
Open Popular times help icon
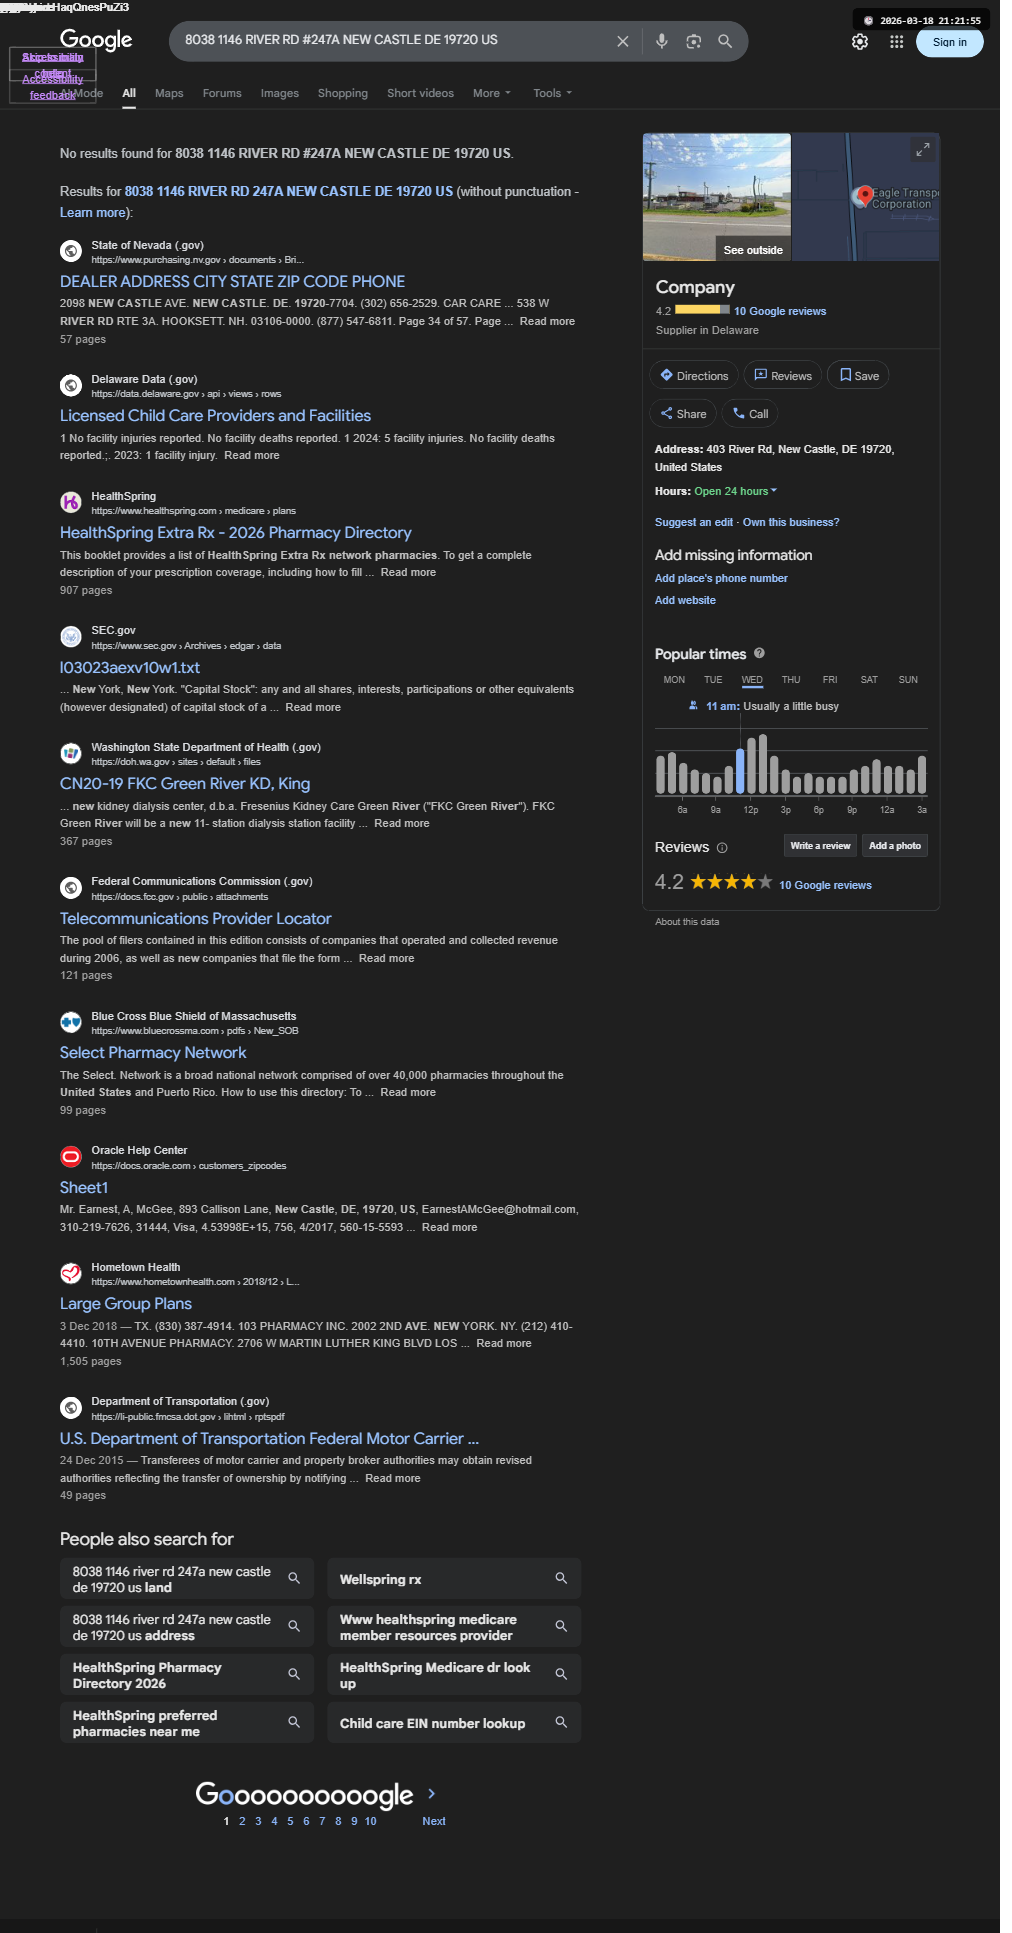[759, 653]
